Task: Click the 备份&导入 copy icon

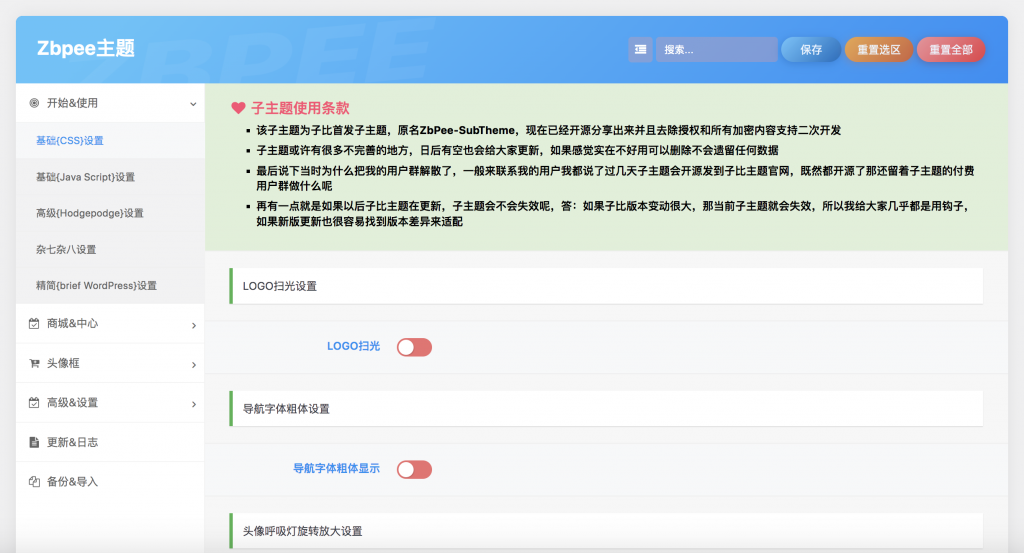Action: click(34, 481)
